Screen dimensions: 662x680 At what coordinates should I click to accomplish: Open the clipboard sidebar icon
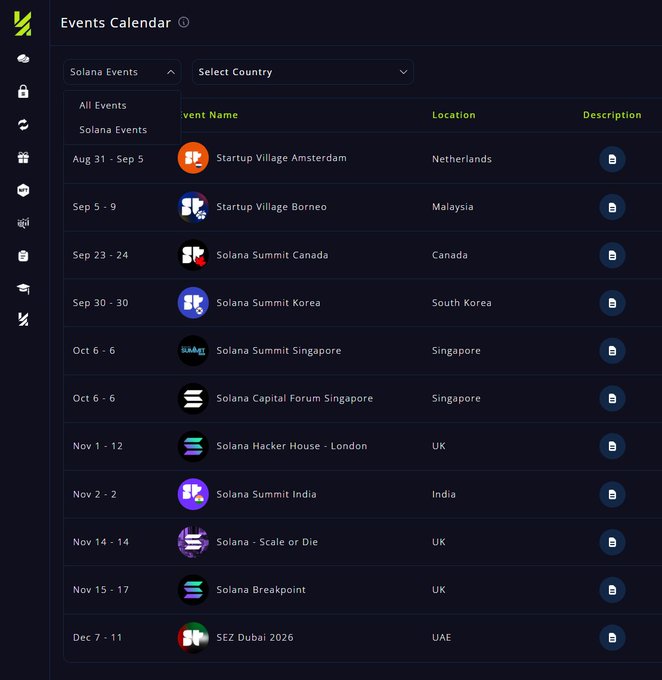click(x=23, y=256)
